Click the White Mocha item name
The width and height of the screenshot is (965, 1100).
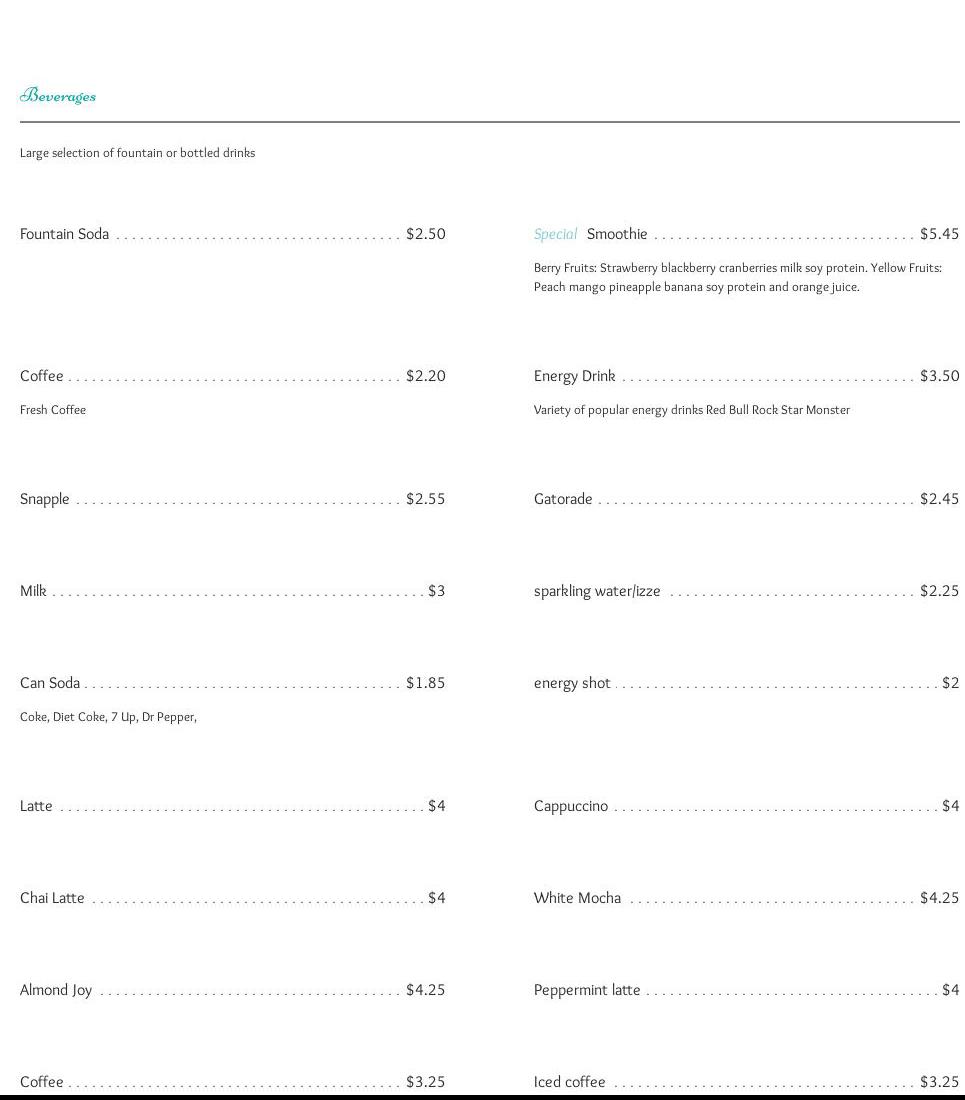click(x=577, y=898)
